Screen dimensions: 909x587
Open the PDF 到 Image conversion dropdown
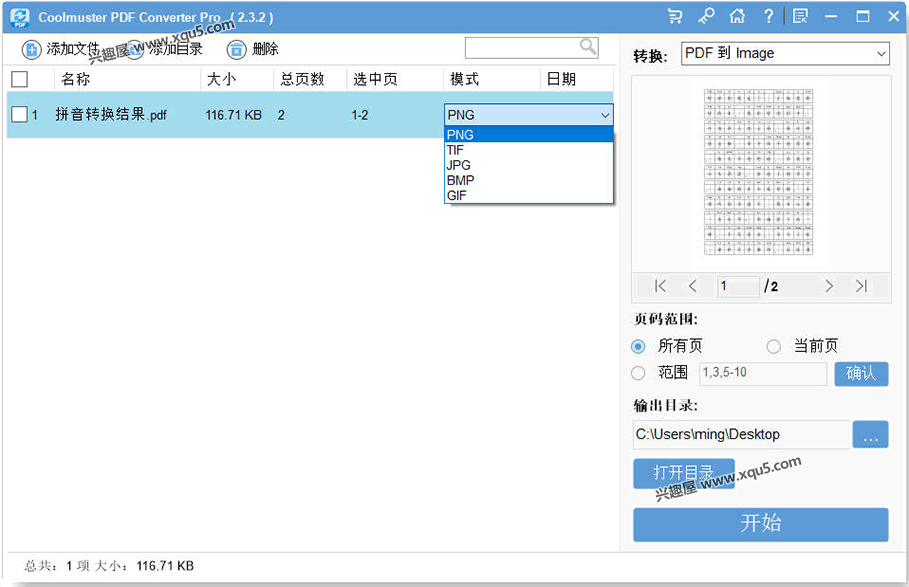[x=783, y=52]
